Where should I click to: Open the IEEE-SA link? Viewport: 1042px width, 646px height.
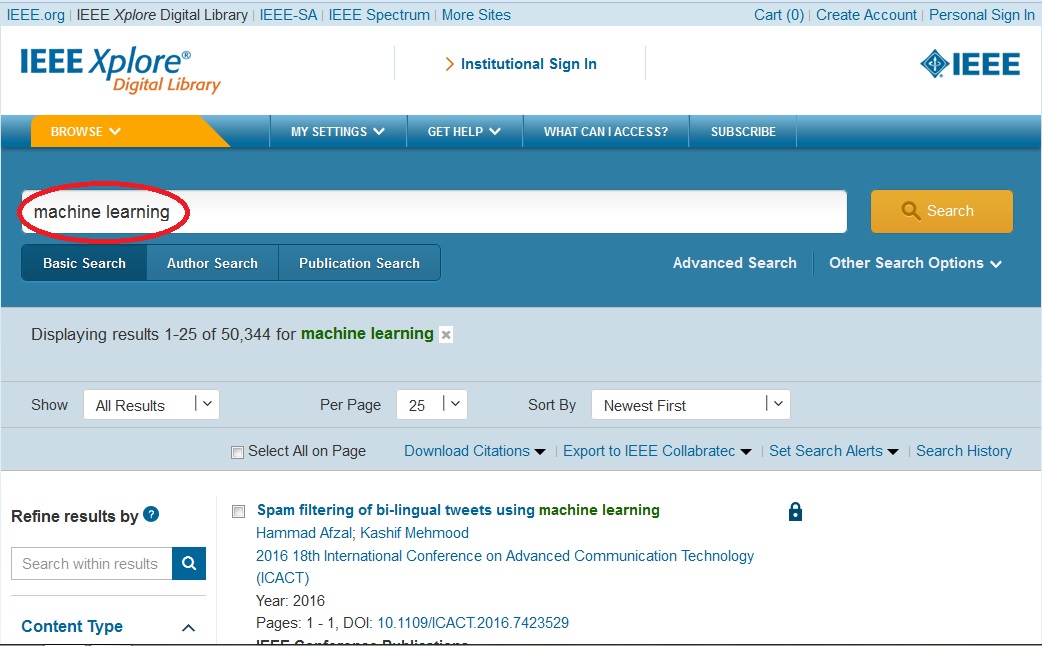pyautogui.click(x=288, y=15)
